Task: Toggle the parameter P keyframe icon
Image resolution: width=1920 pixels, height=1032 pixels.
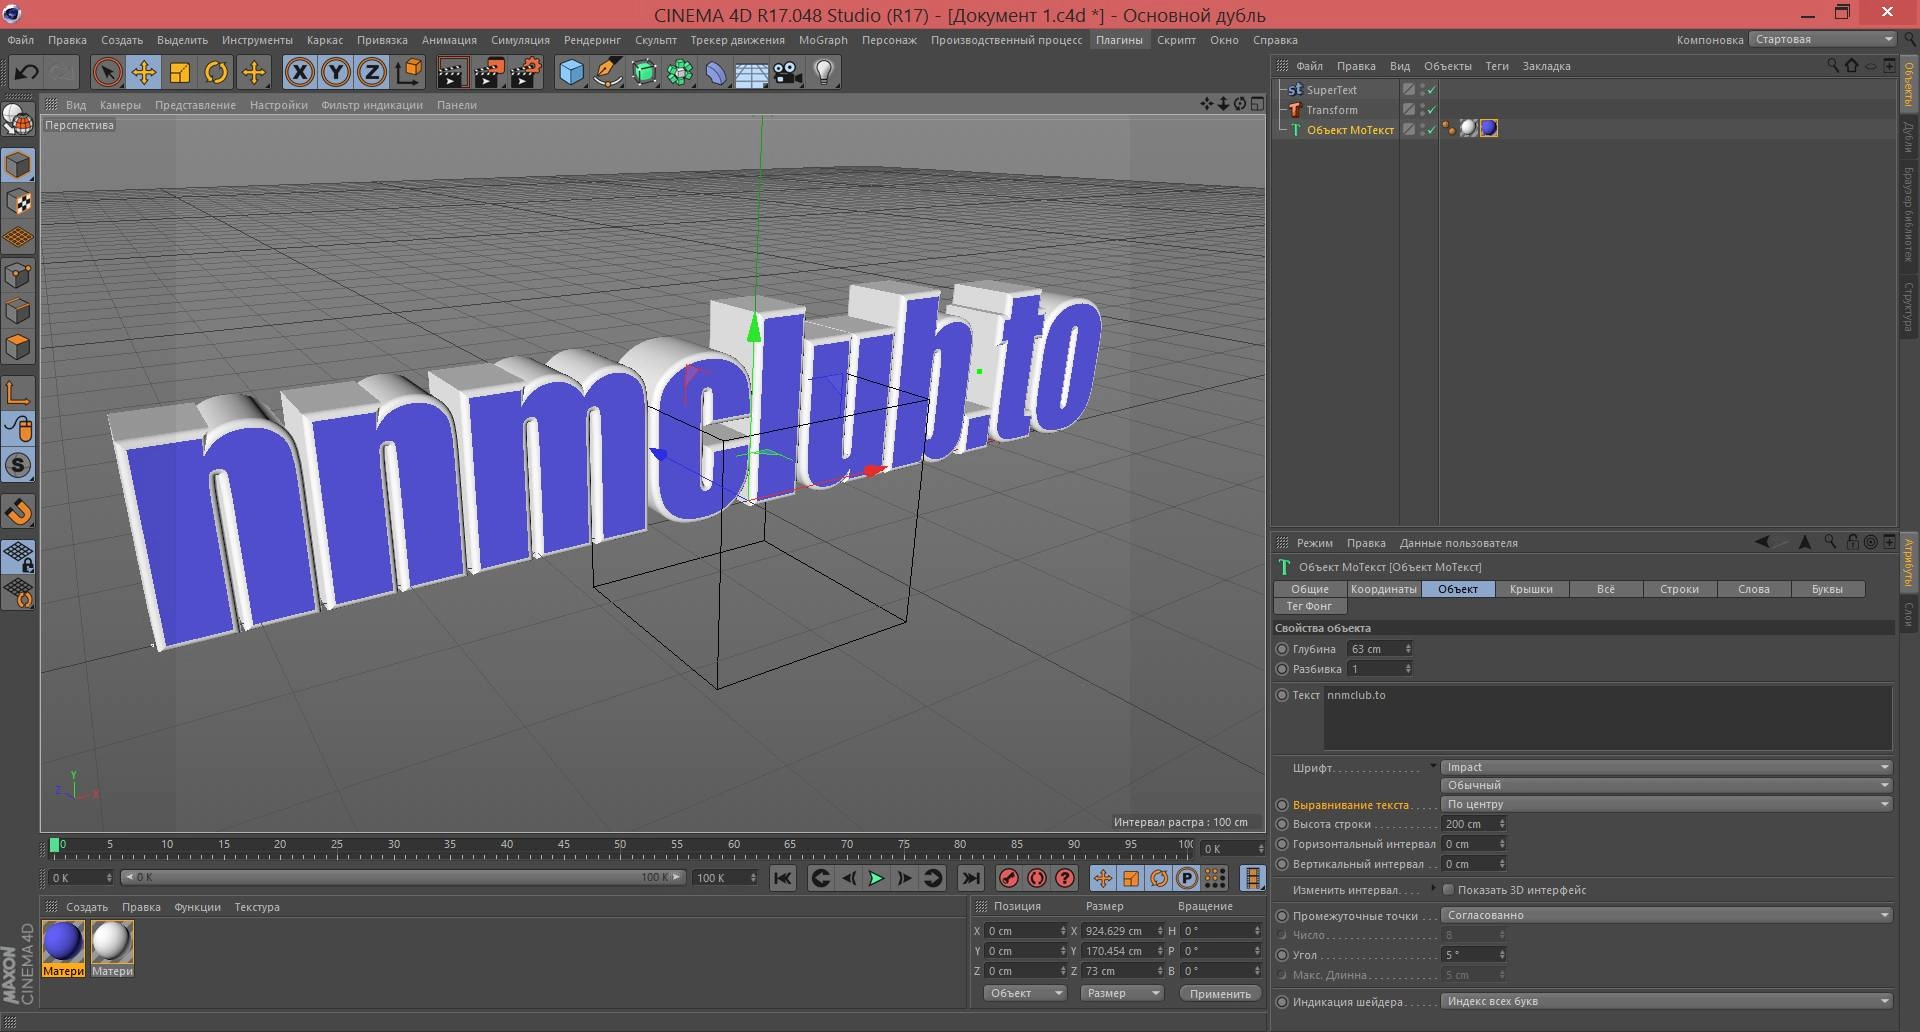Action: click(x=1187, y=878)
